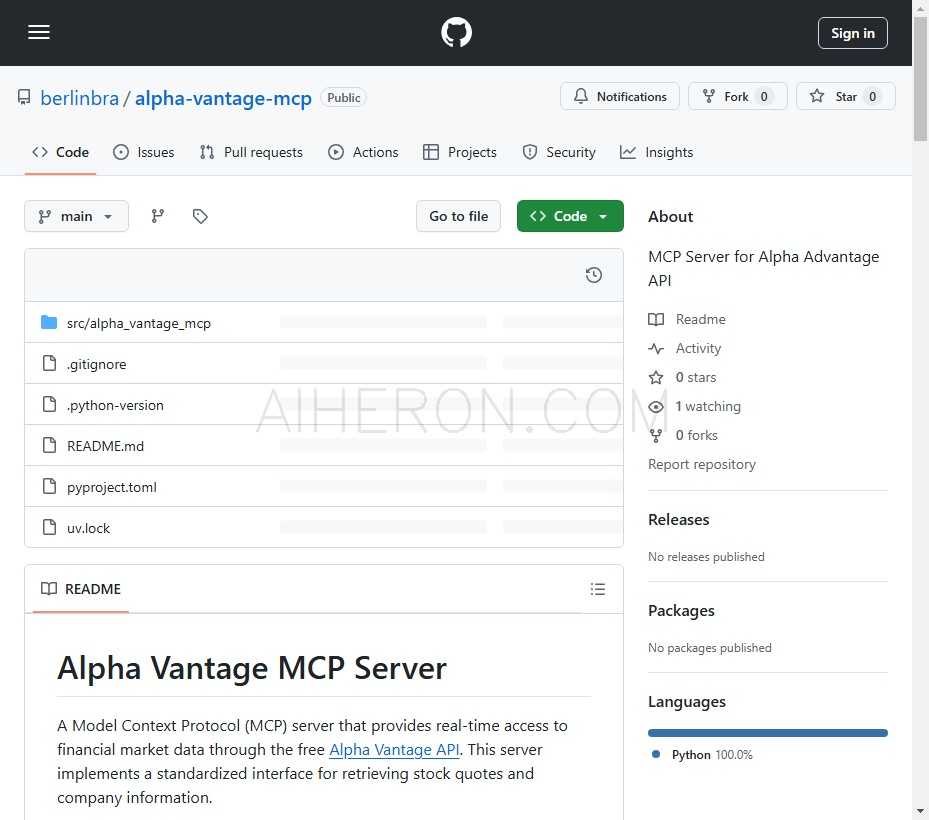The image size is (929, 820).
Task: Follow the Alpha Vantage API link
Action: point(393,749)
